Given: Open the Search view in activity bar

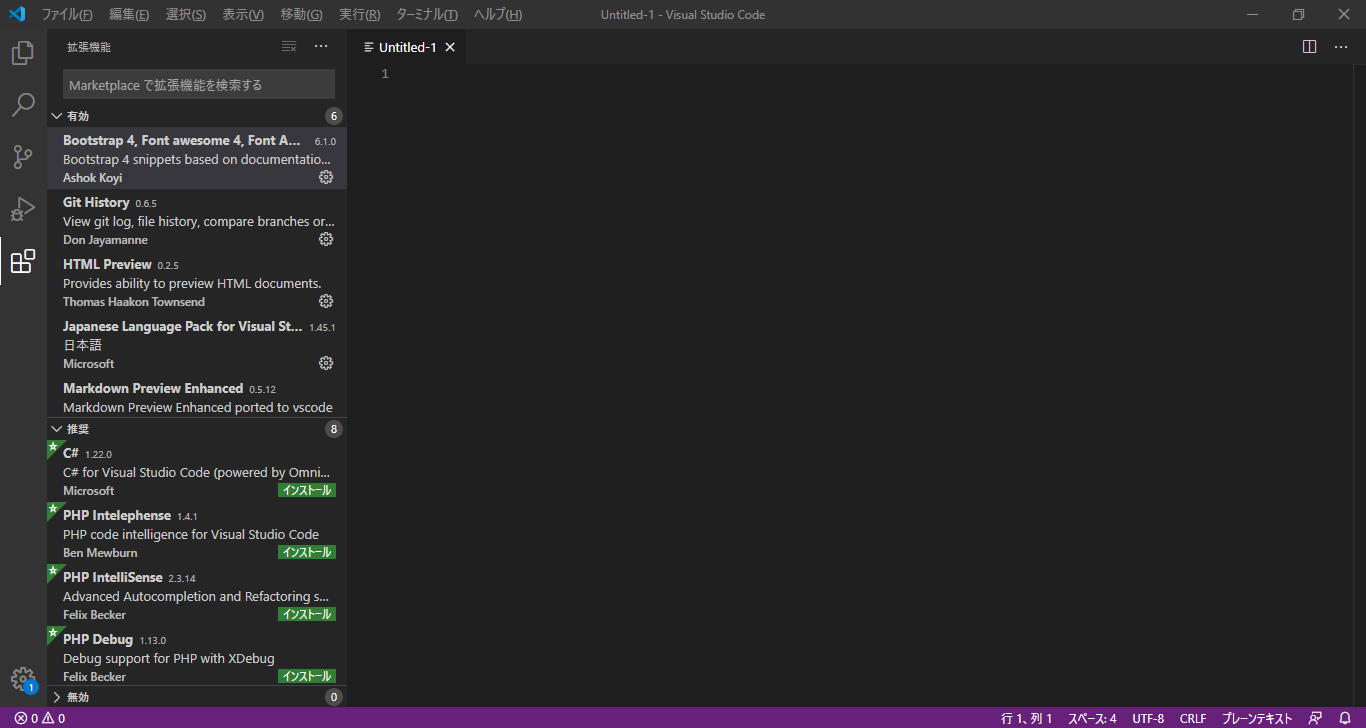Looking at the screenshot, I should 23,105.
